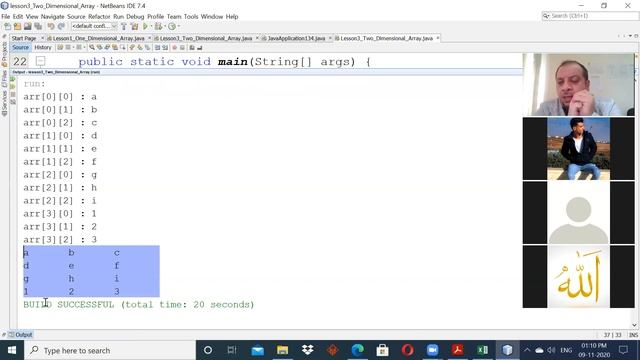Viewport: 640px width, 360px height.
Task: Click in the Search (Ctrl+I) field
Action: pos(590,16)
